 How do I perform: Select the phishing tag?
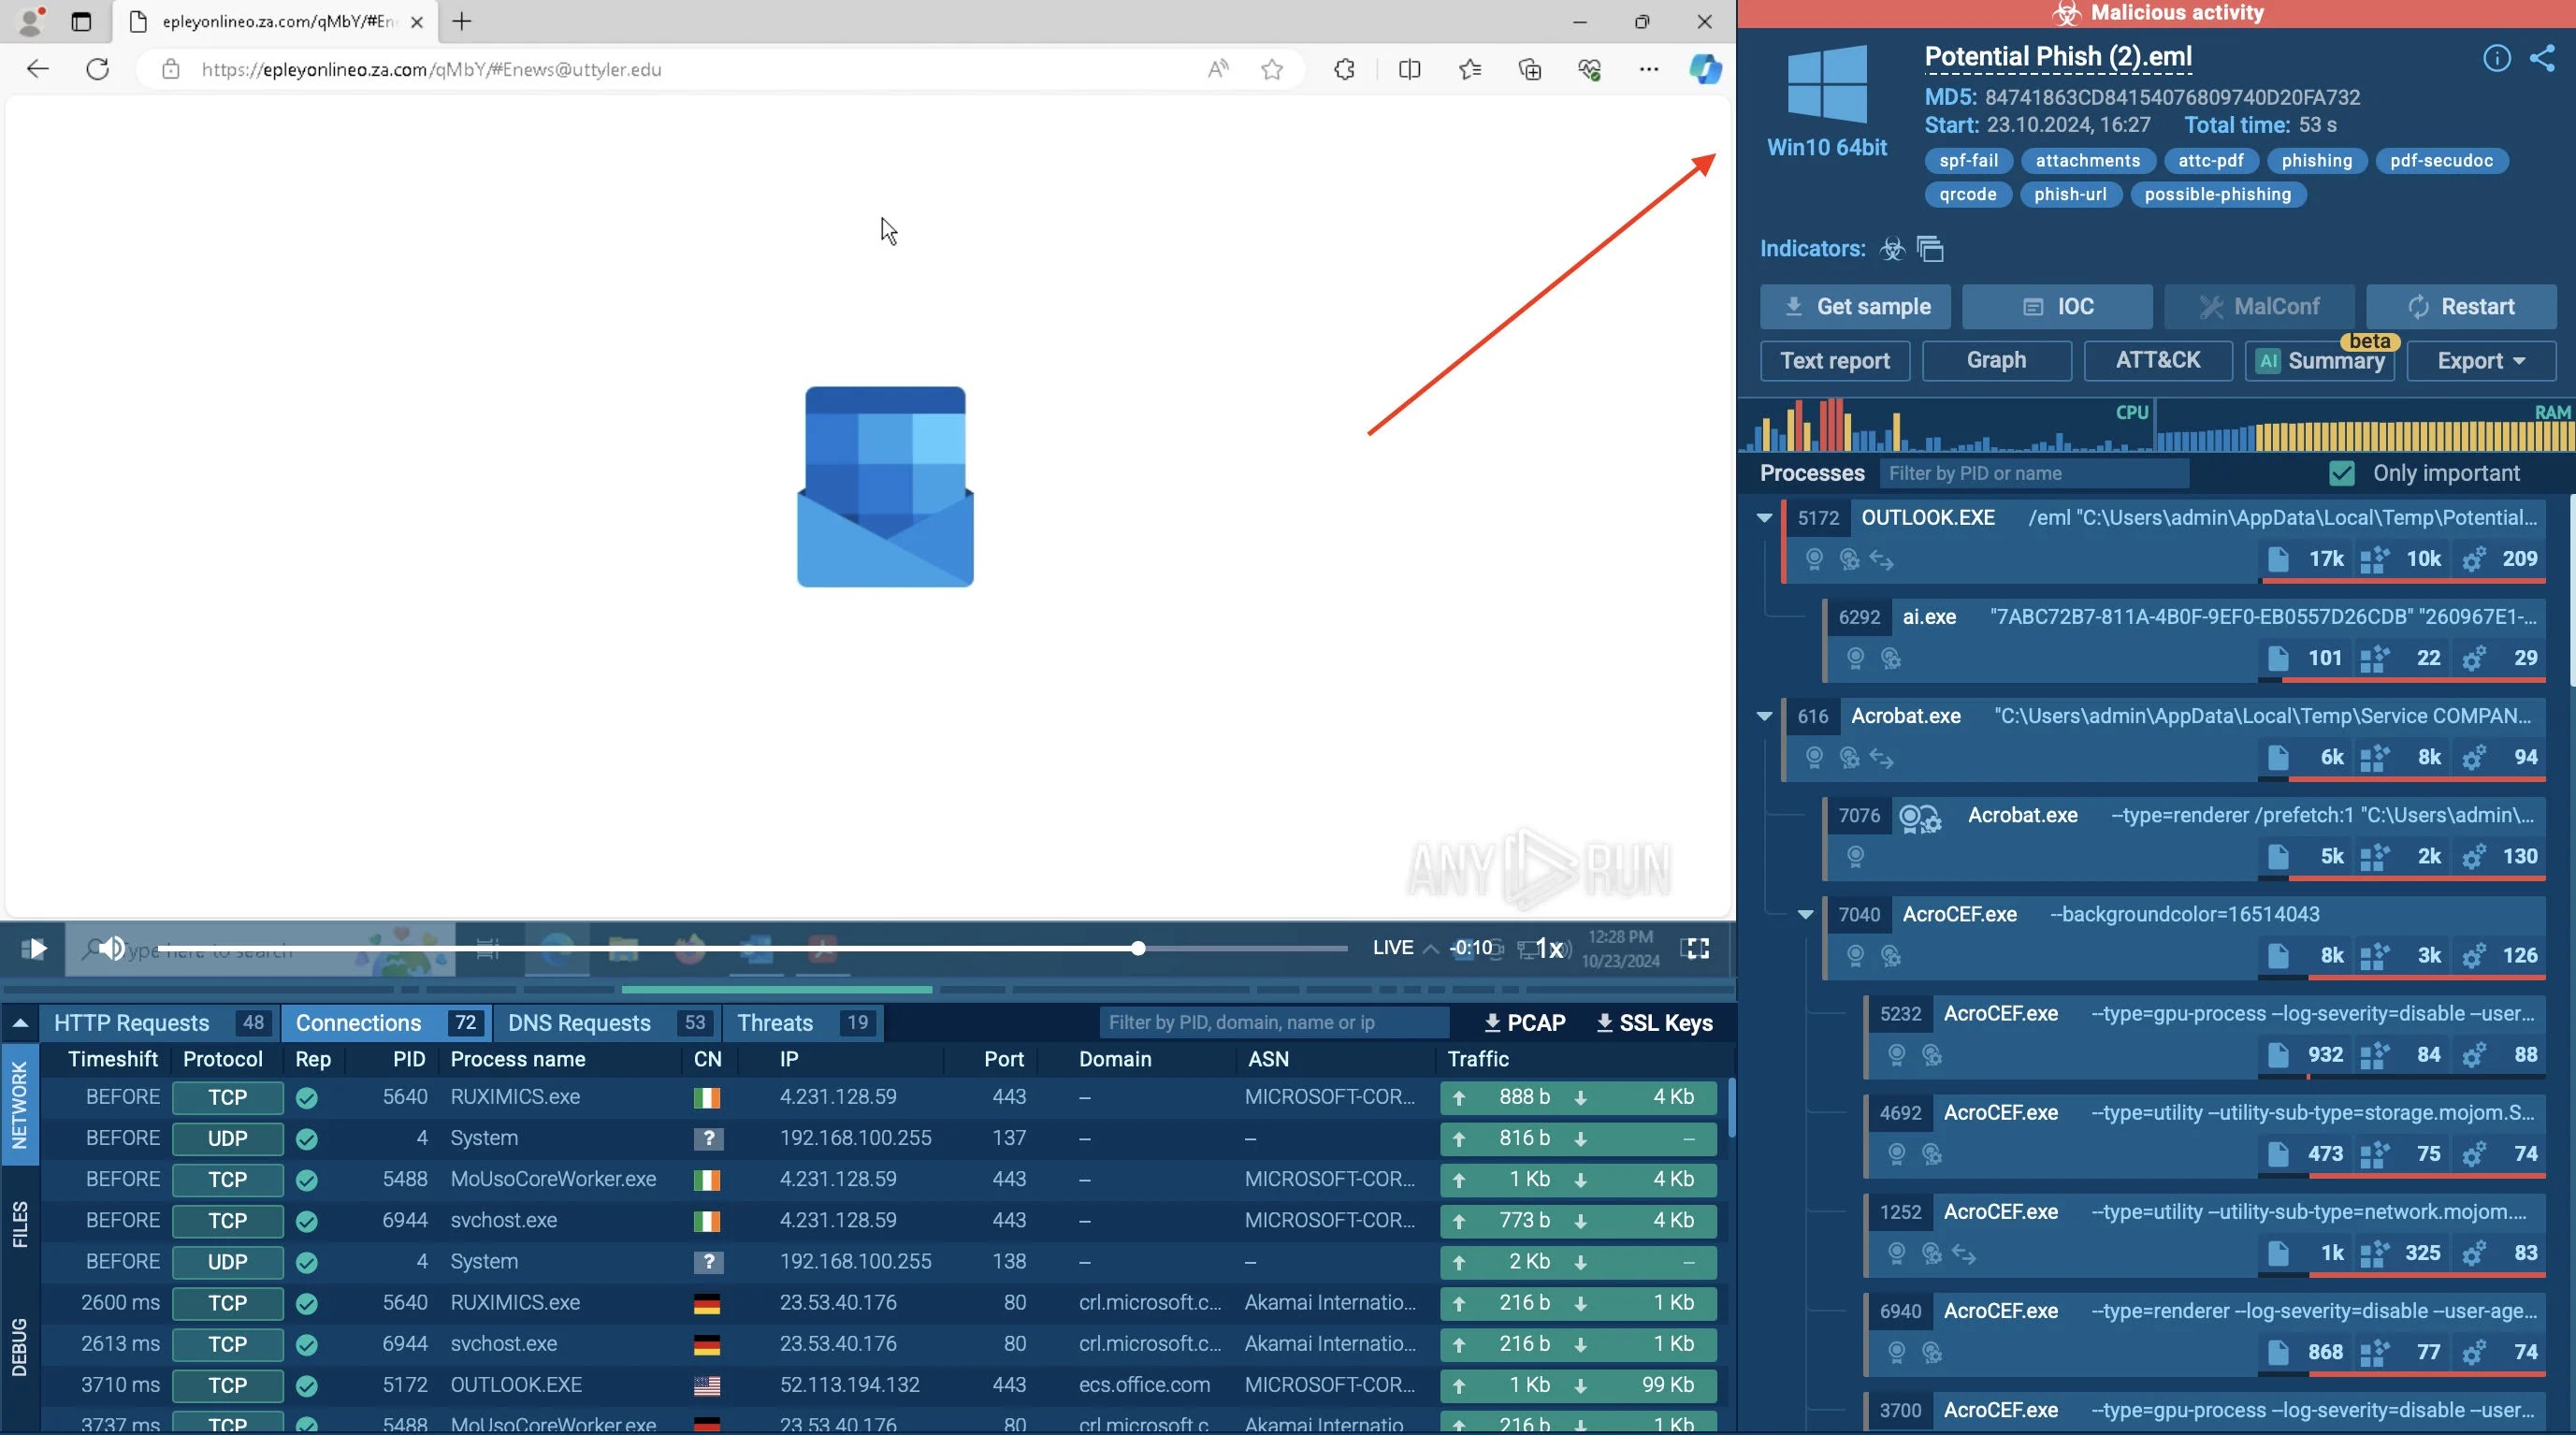pos(2316,161)
